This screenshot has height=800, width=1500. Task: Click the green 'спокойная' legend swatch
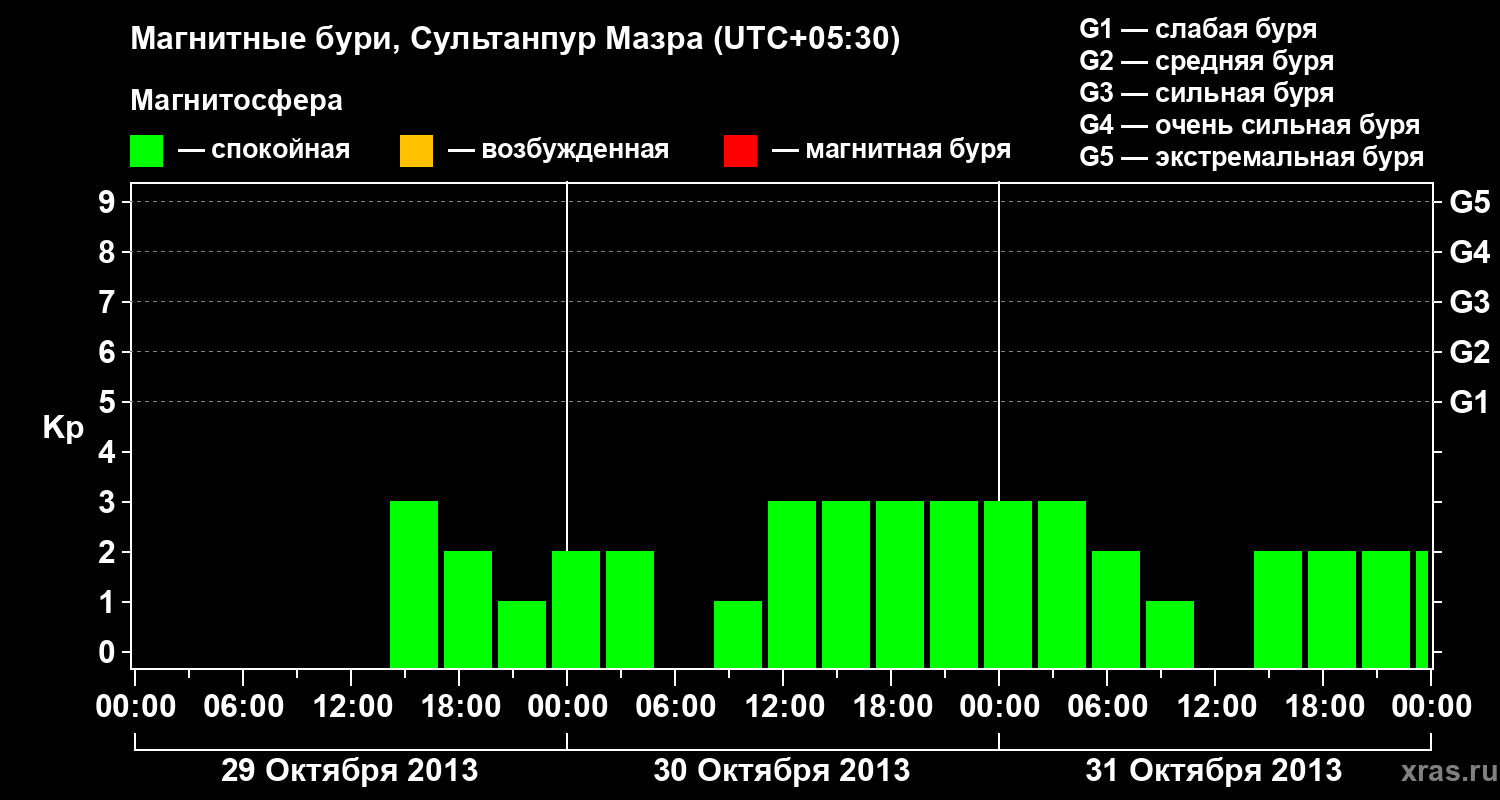point(147,151)
